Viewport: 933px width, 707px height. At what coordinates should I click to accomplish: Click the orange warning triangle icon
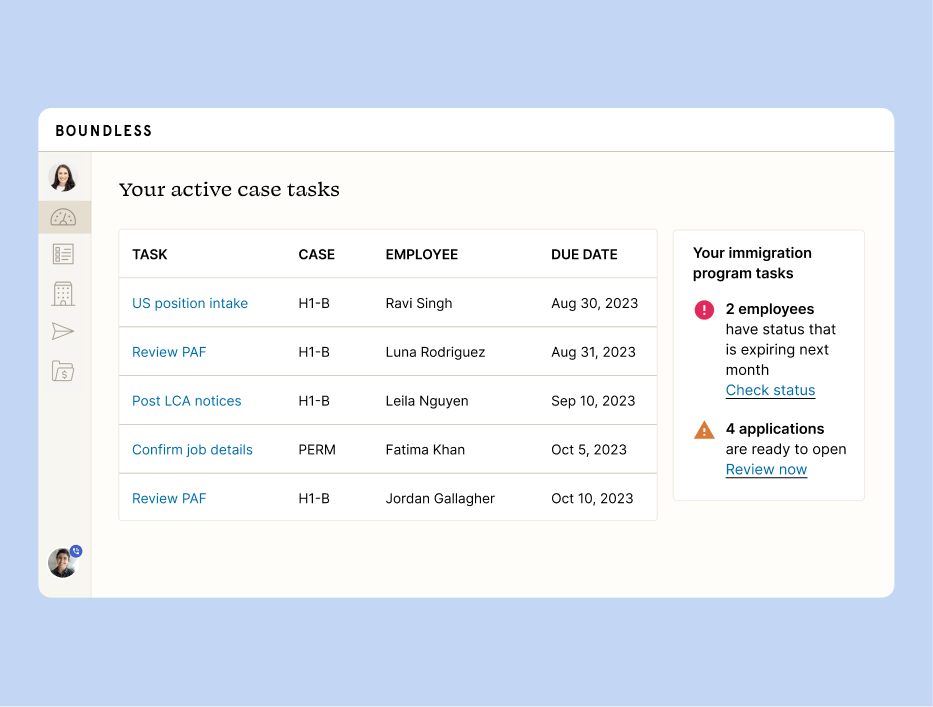[704, 430]
